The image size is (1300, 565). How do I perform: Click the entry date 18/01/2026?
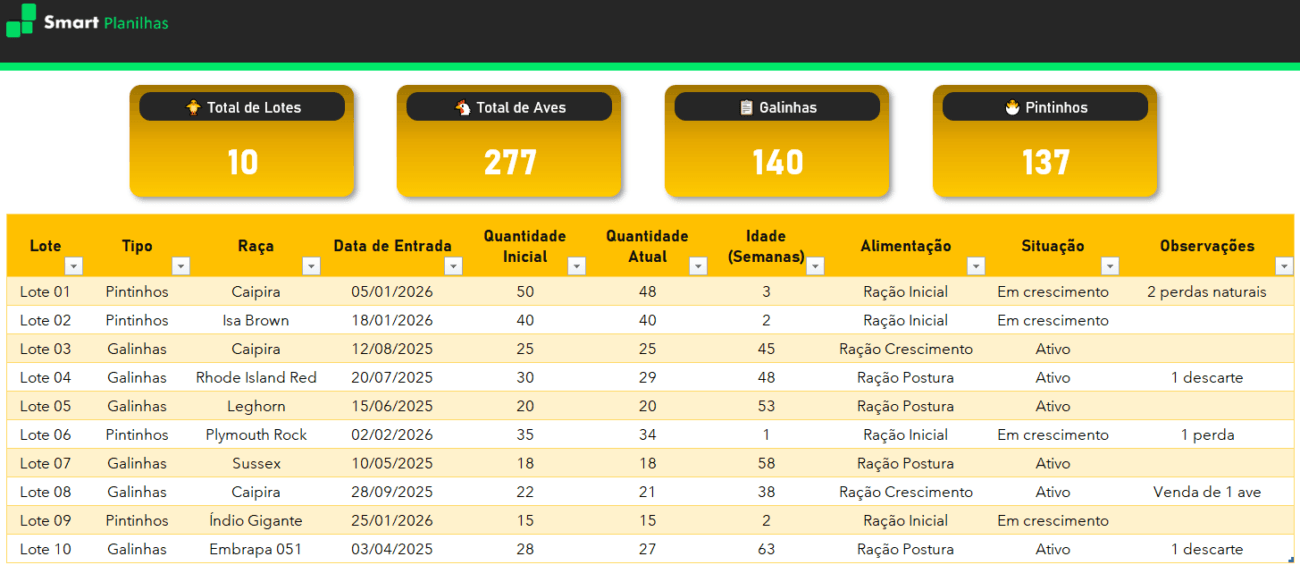[x=392, y=320]
